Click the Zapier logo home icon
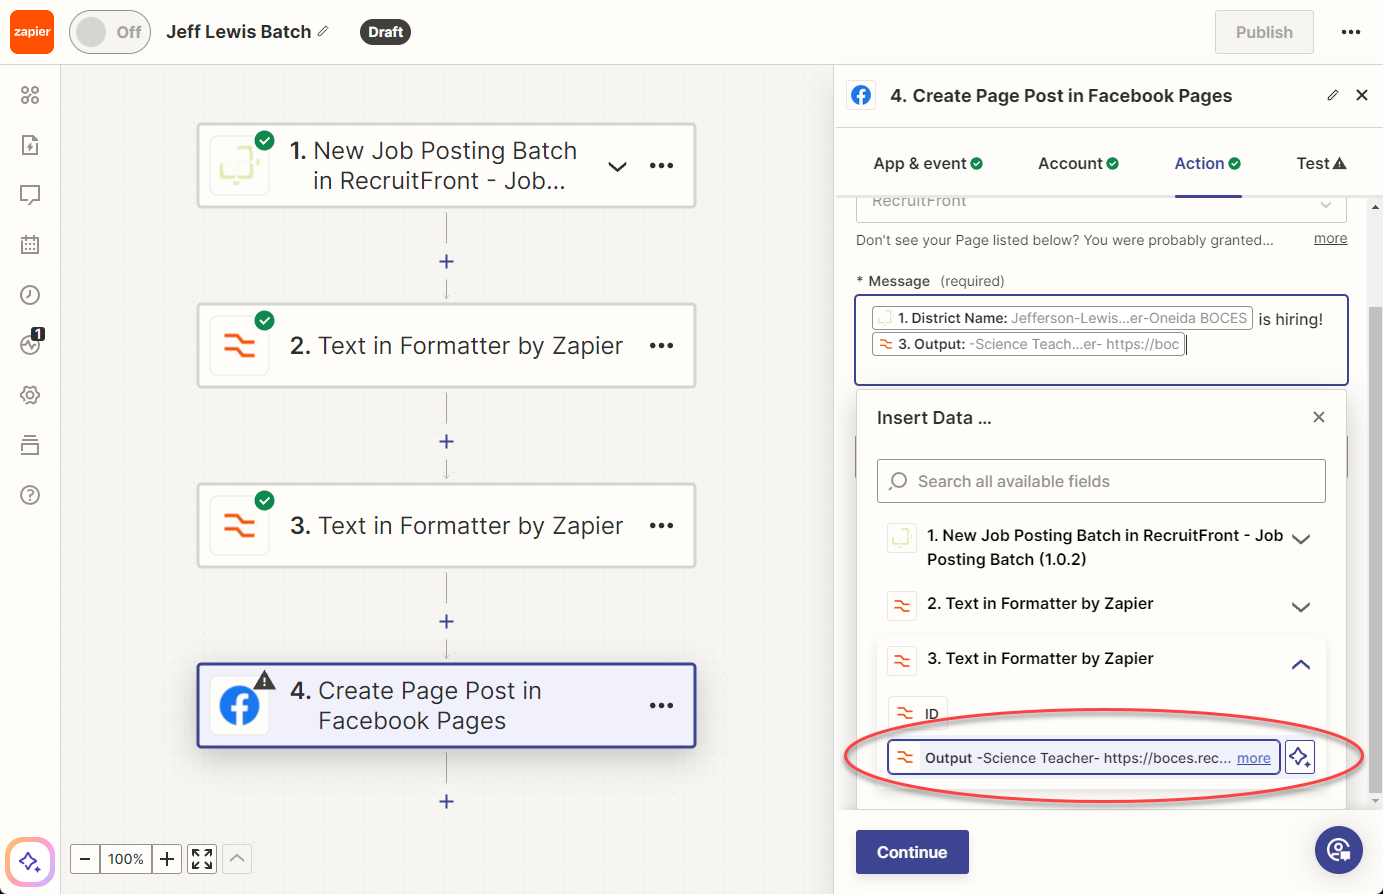1383x894 pixels. [32, 32]
